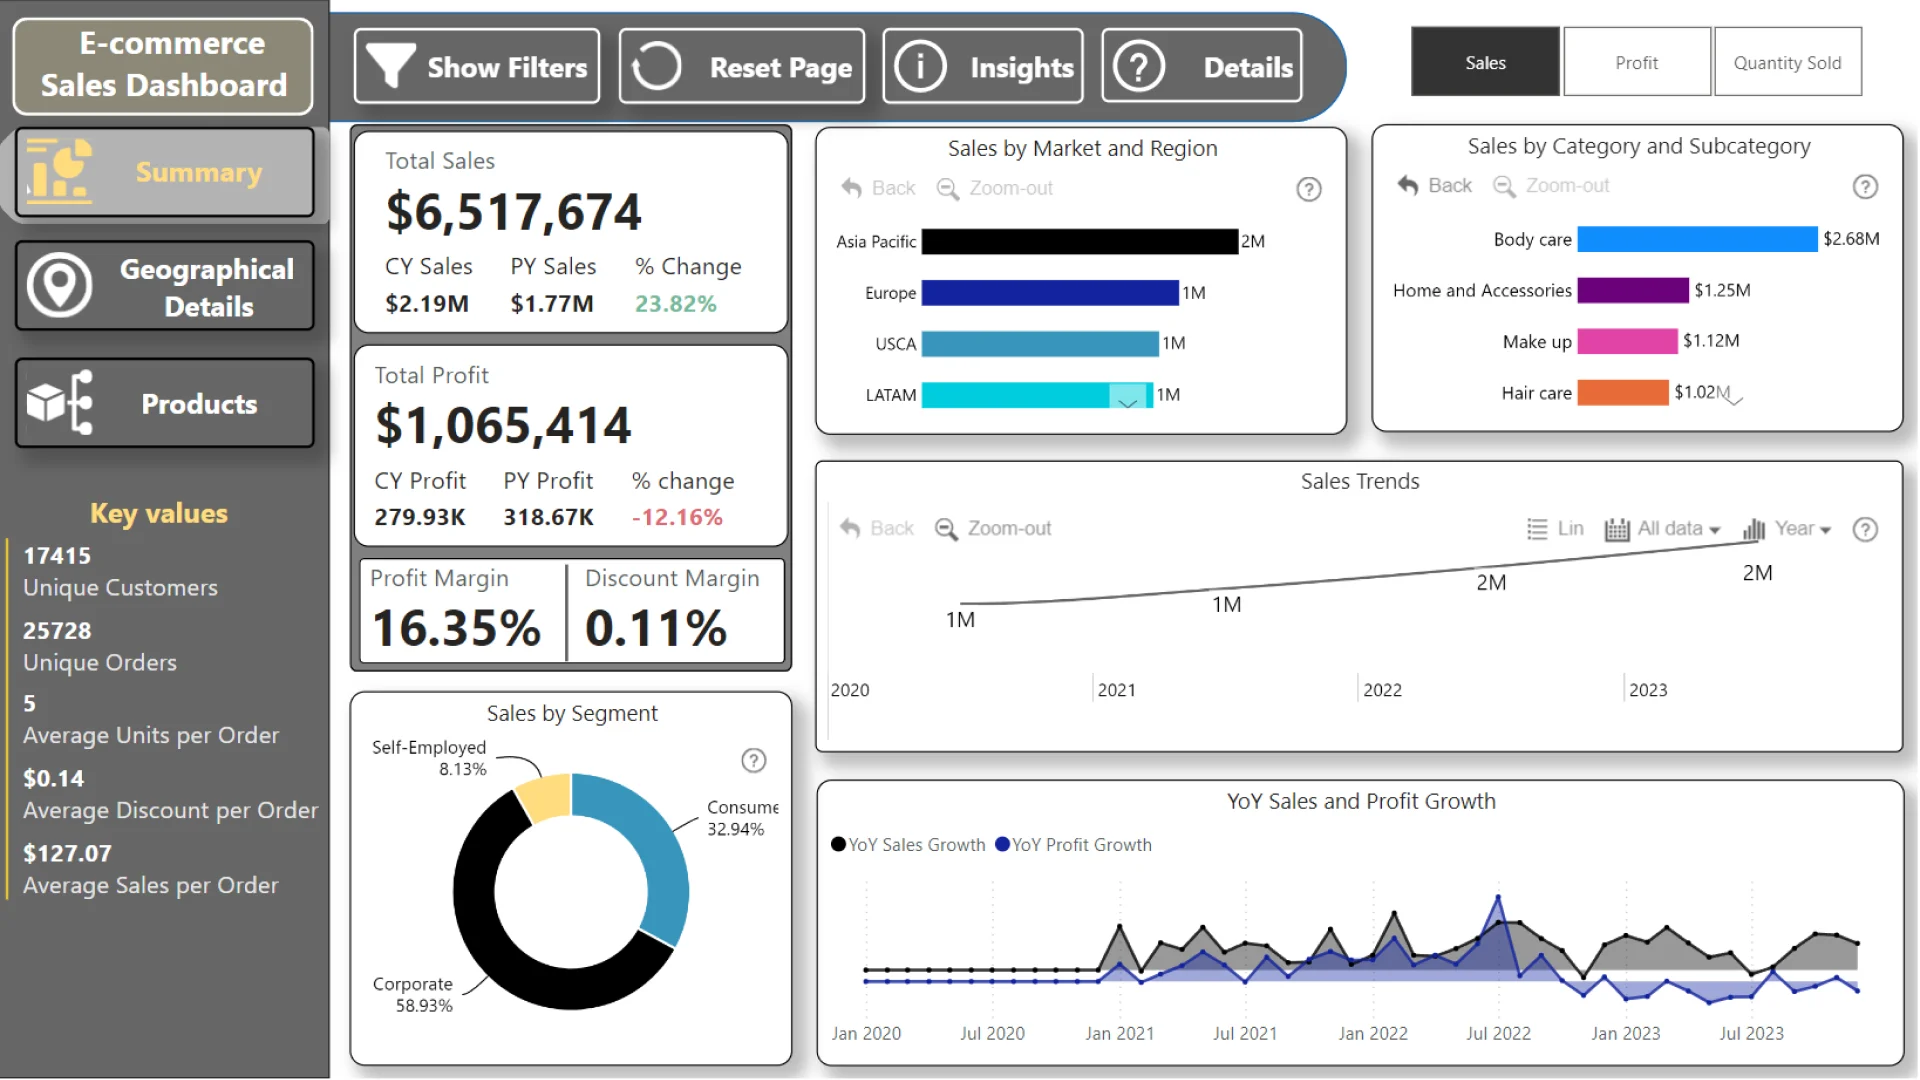Click the 25728 Unique Orders value

(57, 630)
